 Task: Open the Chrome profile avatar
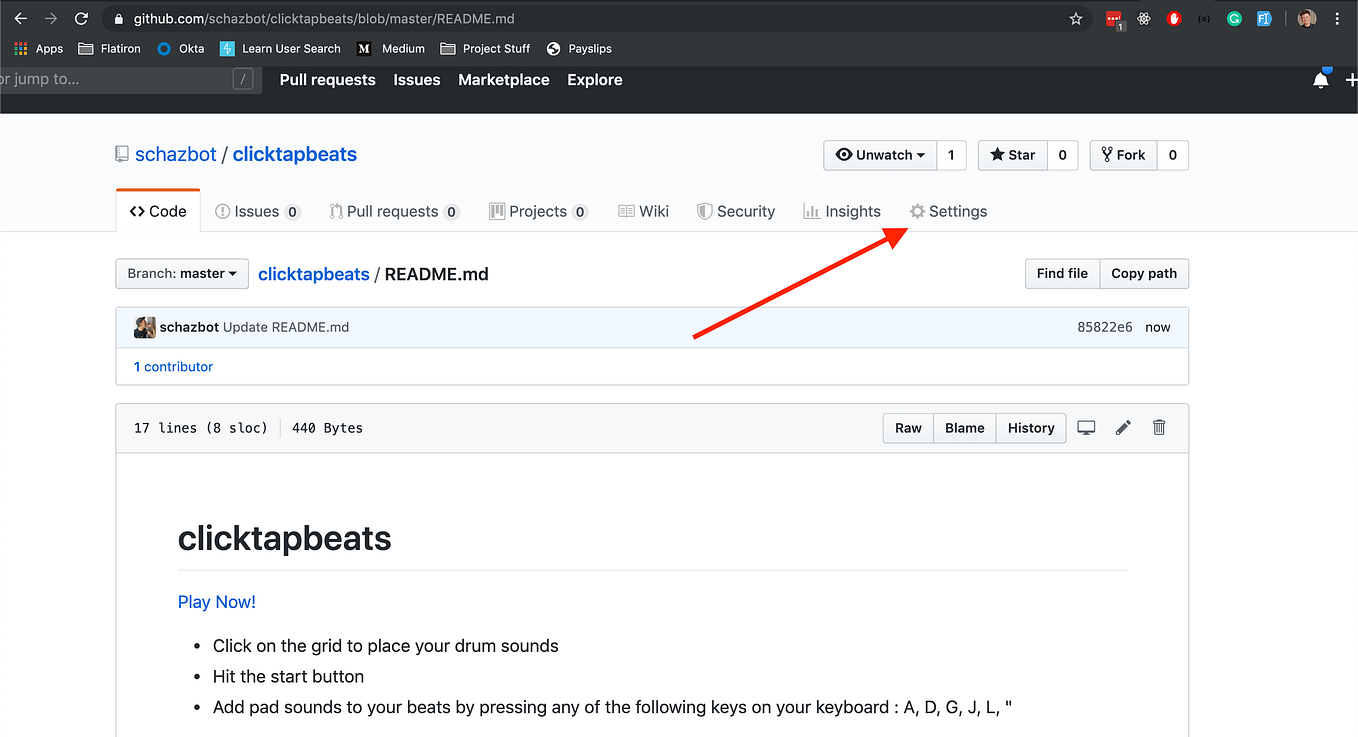(x=1307, y=18)
